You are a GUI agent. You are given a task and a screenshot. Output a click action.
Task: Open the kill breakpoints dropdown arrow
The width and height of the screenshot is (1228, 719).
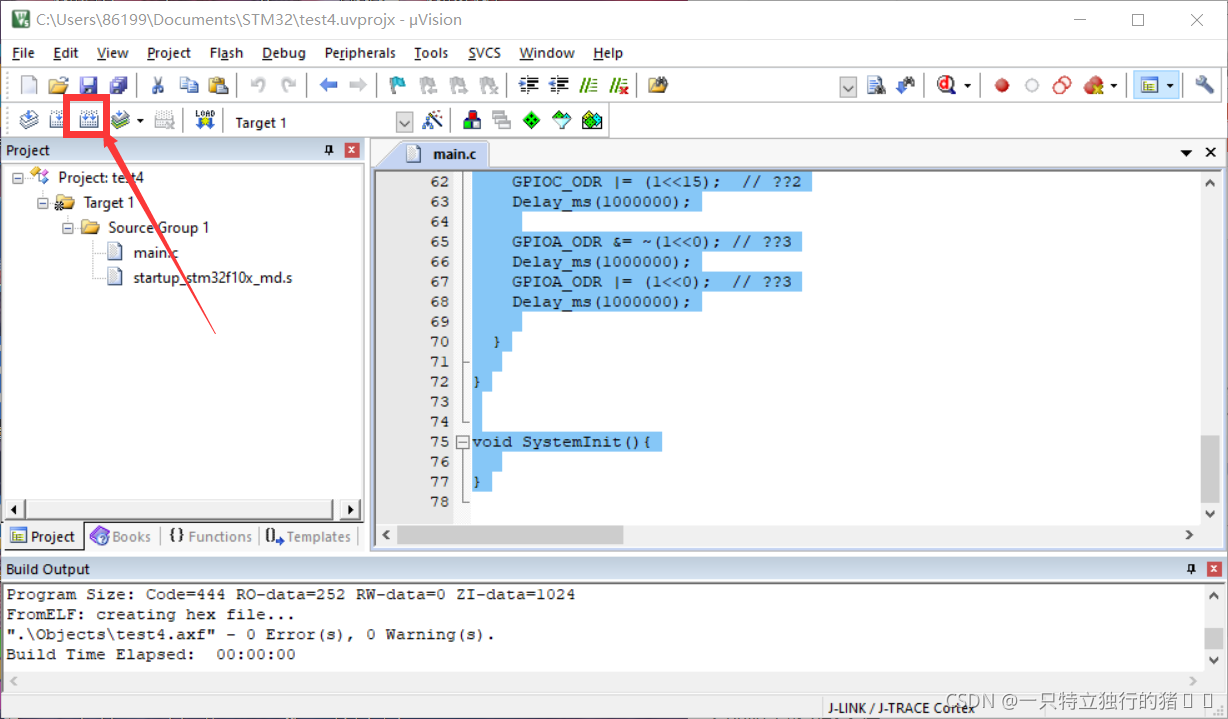pos(1113,87)
